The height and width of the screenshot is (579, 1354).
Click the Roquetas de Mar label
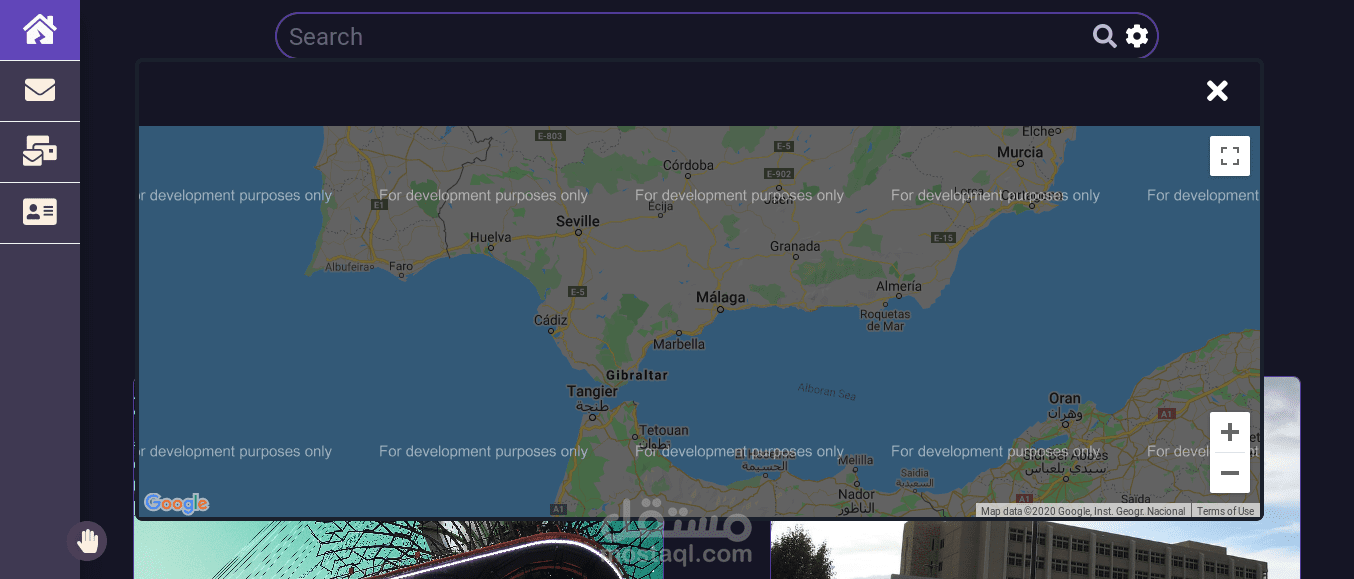(x=885, y=320)
